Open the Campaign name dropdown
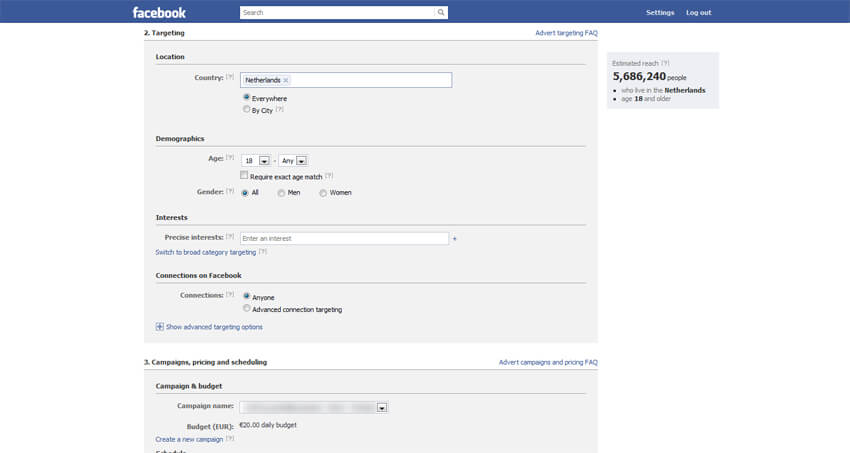This screenshot has height=453, width=850. pyautogui.click(x=314, y=407)
